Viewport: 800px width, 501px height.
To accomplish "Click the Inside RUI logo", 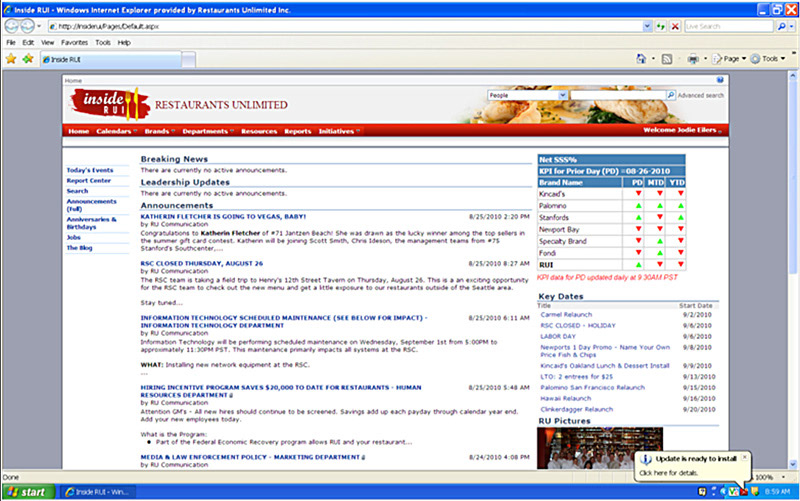I will (x=110, y=104).
